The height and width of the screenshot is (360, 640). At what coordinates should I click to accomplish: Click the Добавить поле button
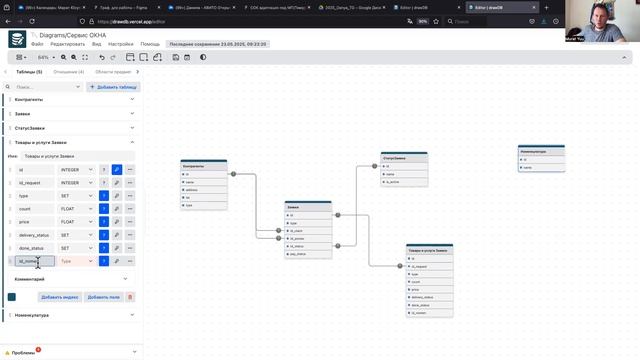click(x=103, y=297)
